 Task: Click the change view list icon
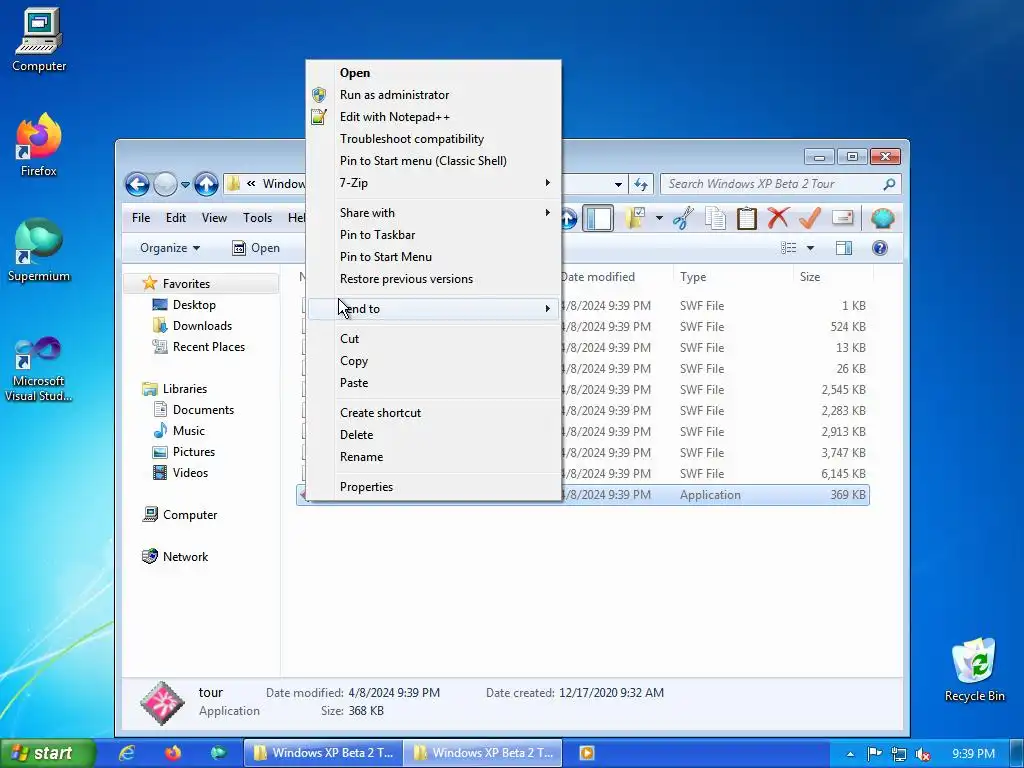[789, 248]
